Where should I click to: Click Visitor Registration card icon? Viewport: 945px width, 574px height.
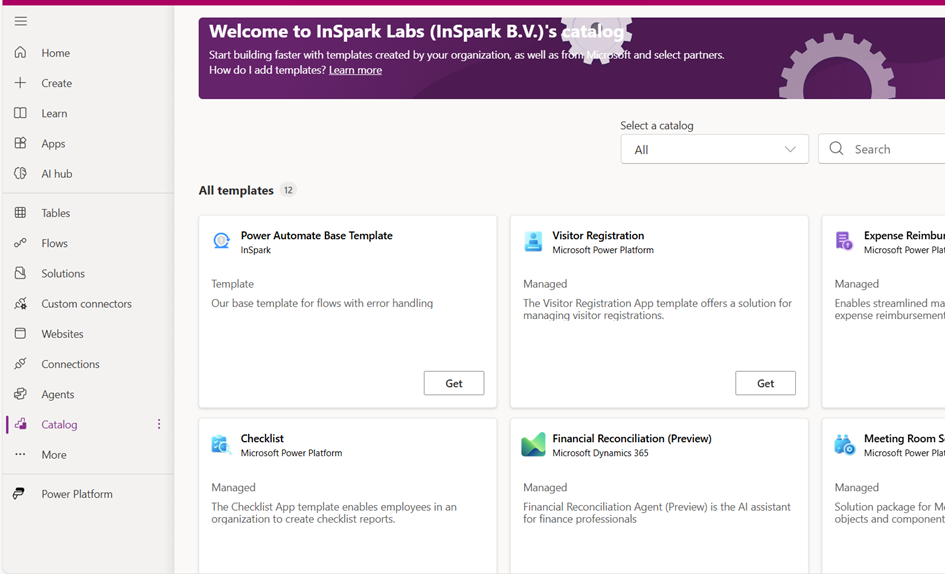tap(533, 241)
